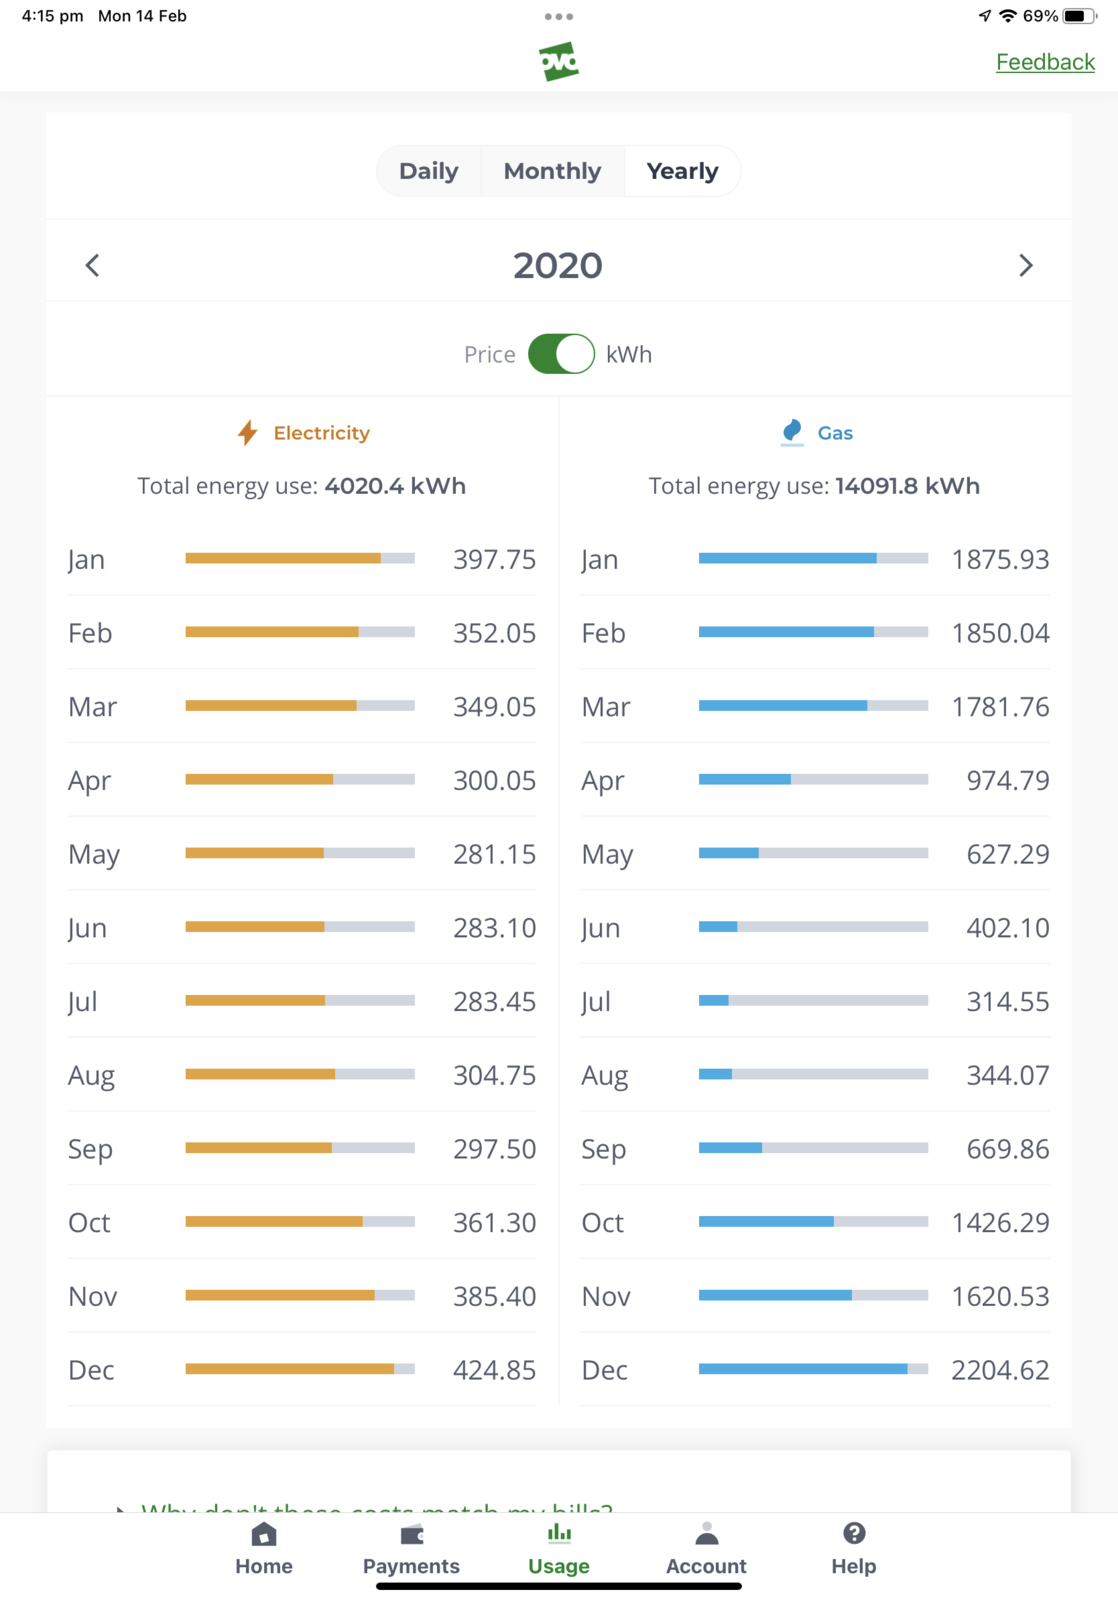Screen dimensions: 1118x1600
Task: Tap the Electricity lightning bolt icon
Action: point(247,433)
